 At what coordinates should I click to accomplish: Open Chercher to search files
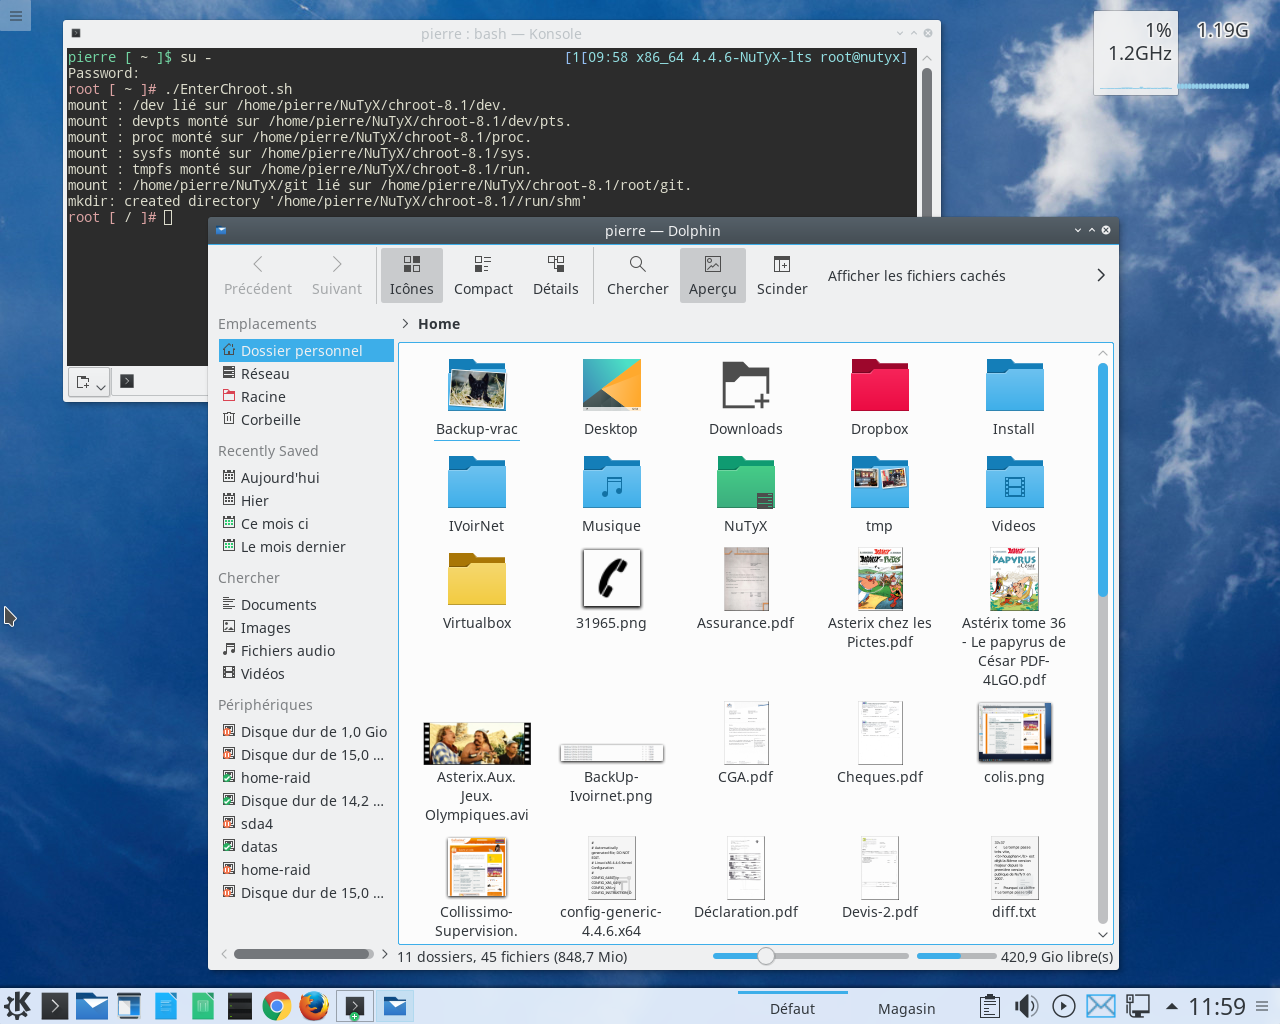click(637, 275)
